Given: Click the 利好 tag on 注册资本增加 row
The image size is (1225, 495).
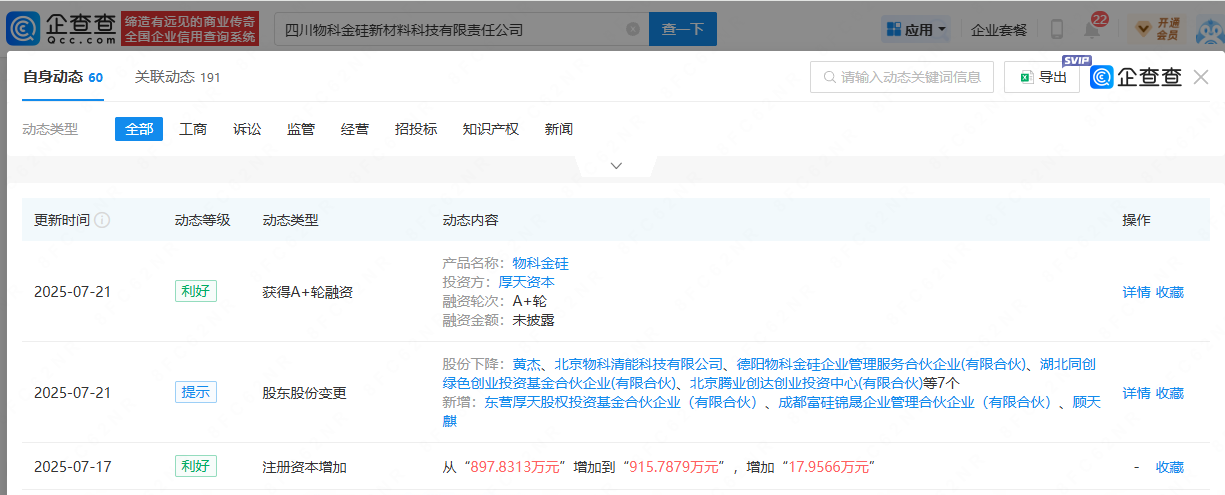Looking at the screenshot, I should click(x=196, y=466).
